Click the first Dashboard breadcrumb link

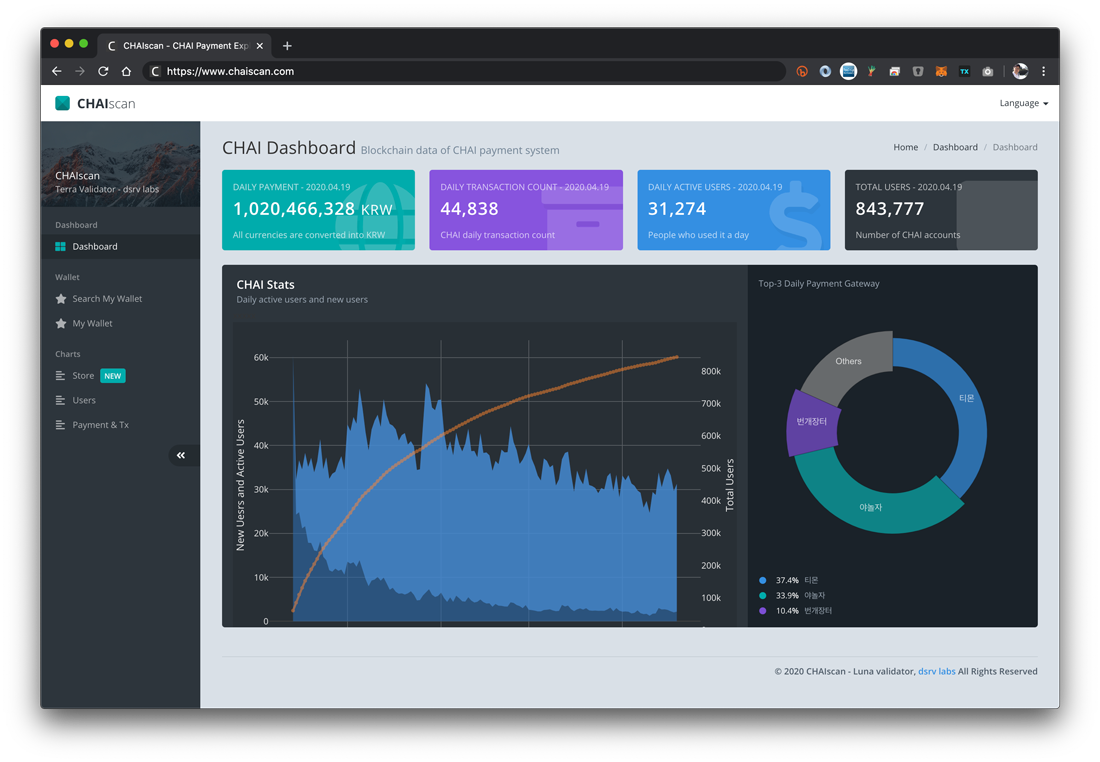[x=955, y=147]
